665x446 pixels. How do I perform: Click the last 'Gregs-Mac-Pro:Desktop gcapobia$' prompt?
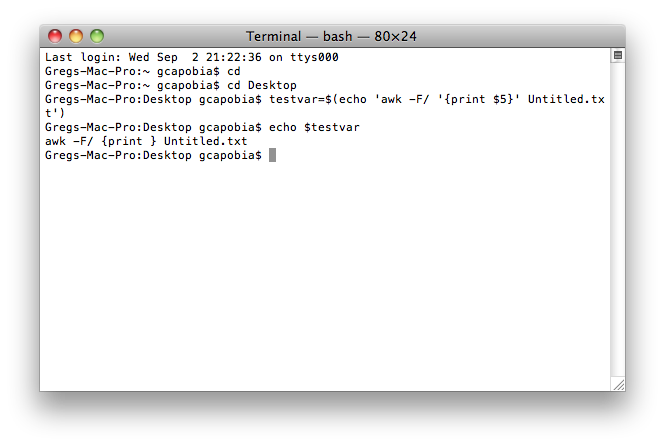point(153,155)
